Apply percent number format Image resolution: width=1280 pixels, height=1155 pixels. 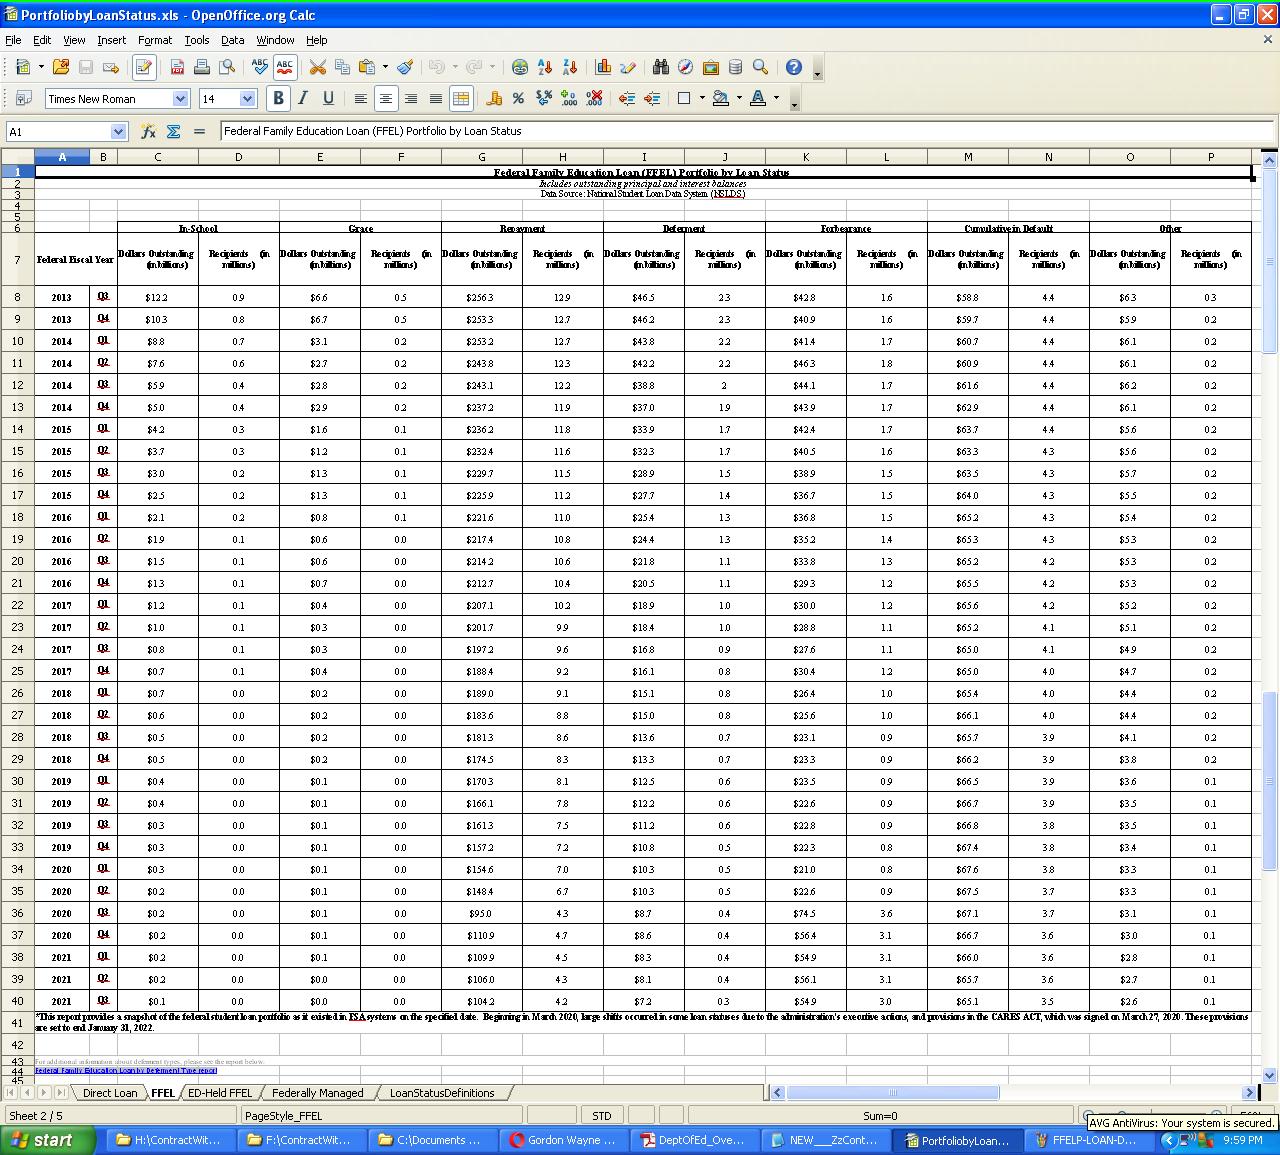point(518,98)
